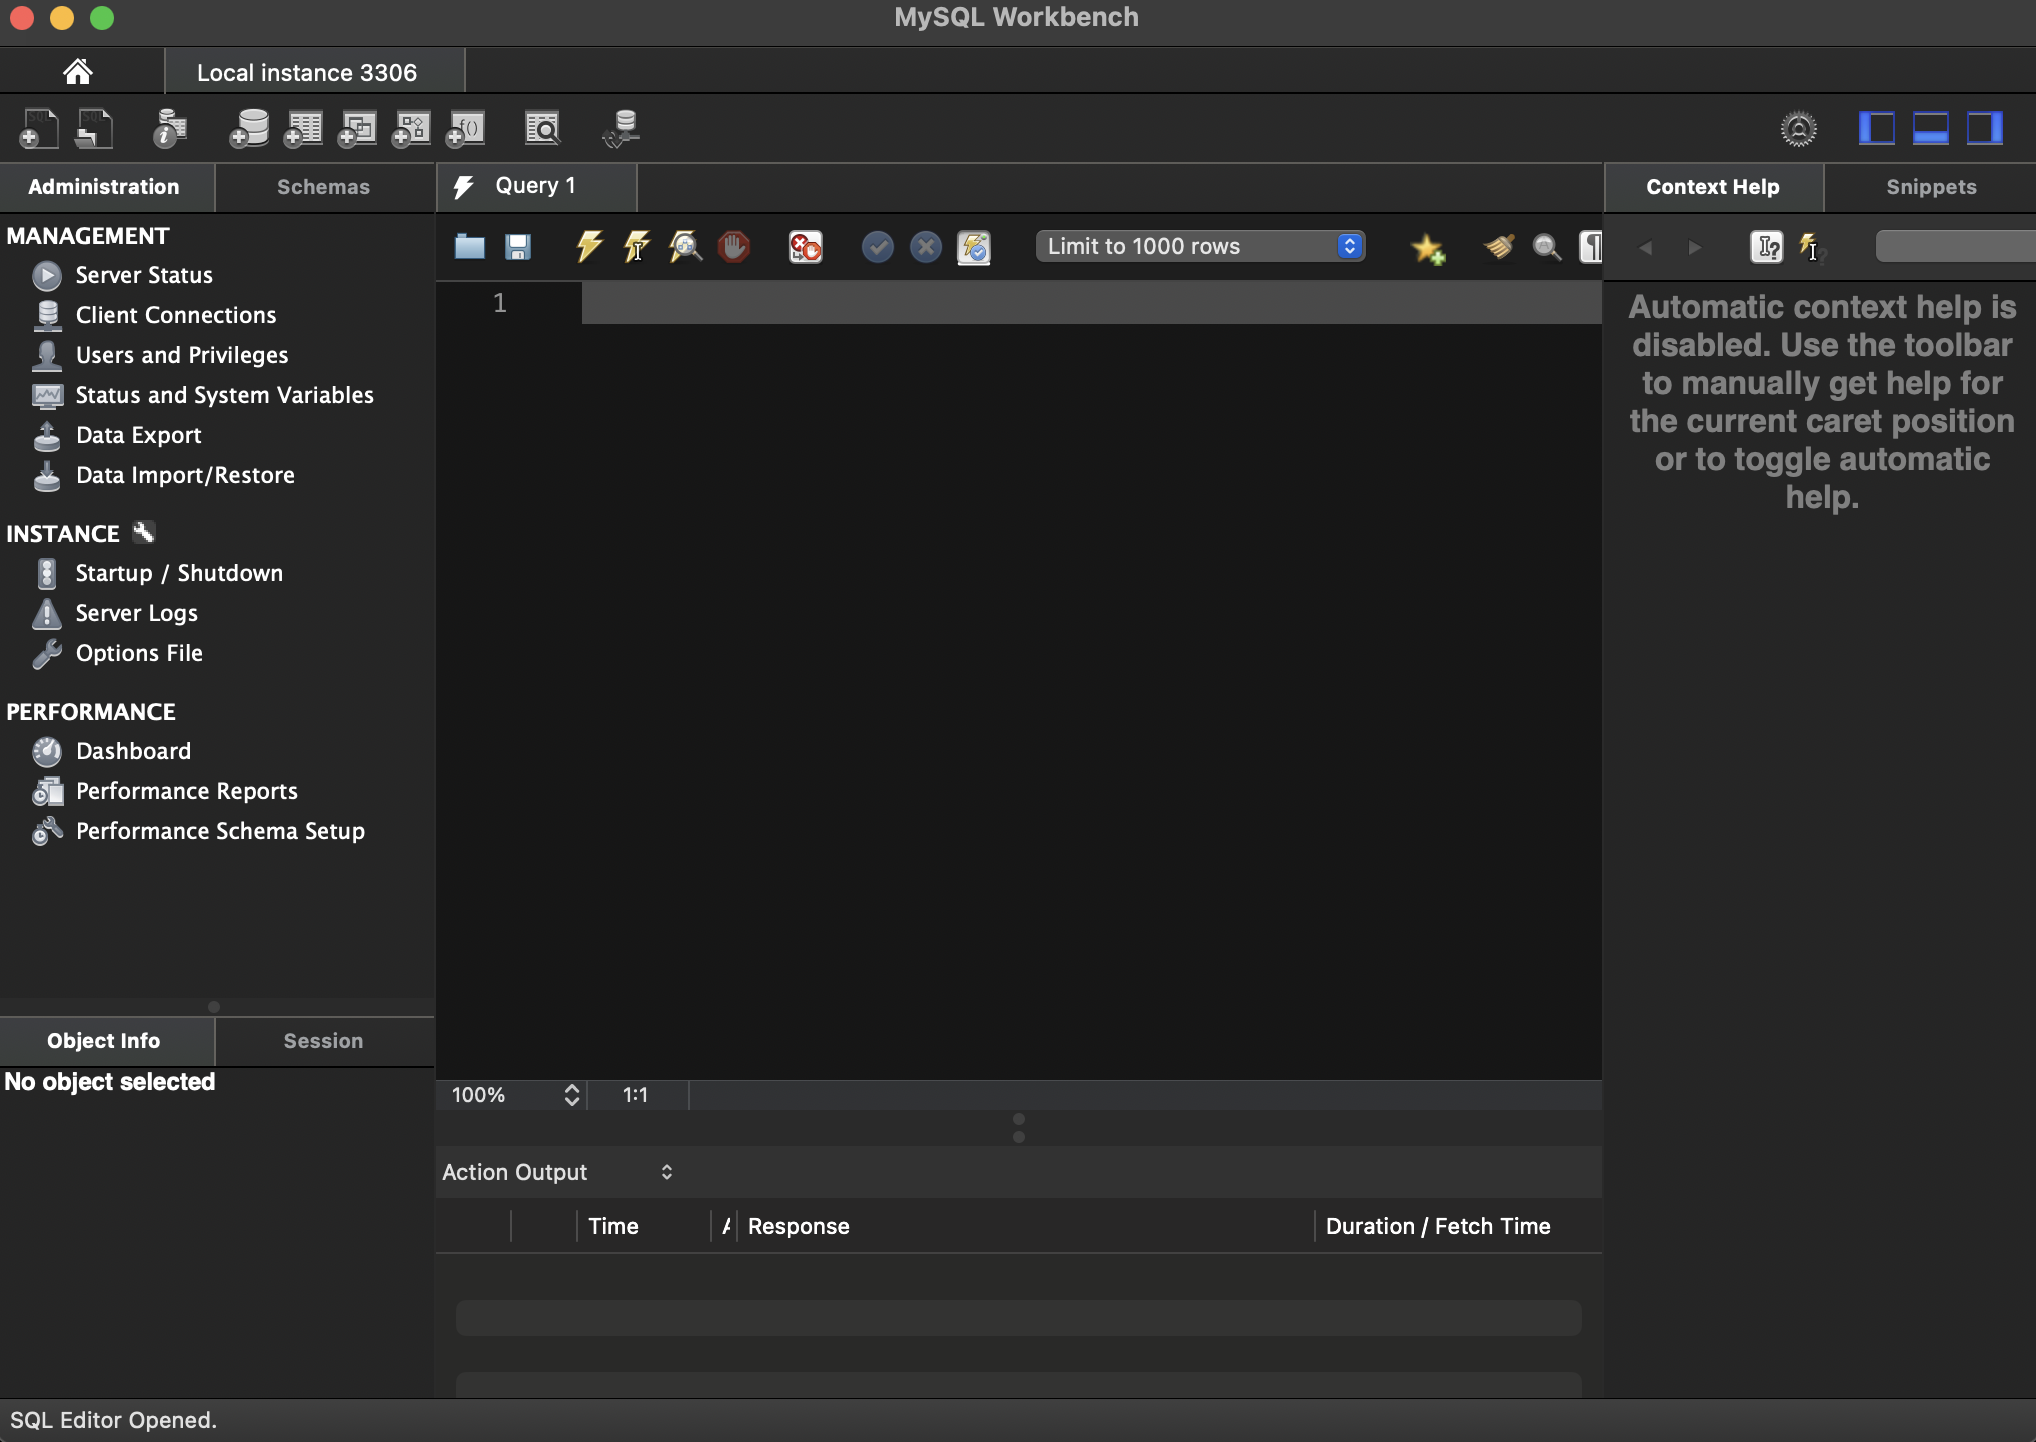This screenshot has height=1442, width=2036.
Task: Switch to the Schemas tab
Action: coord(323,187)
